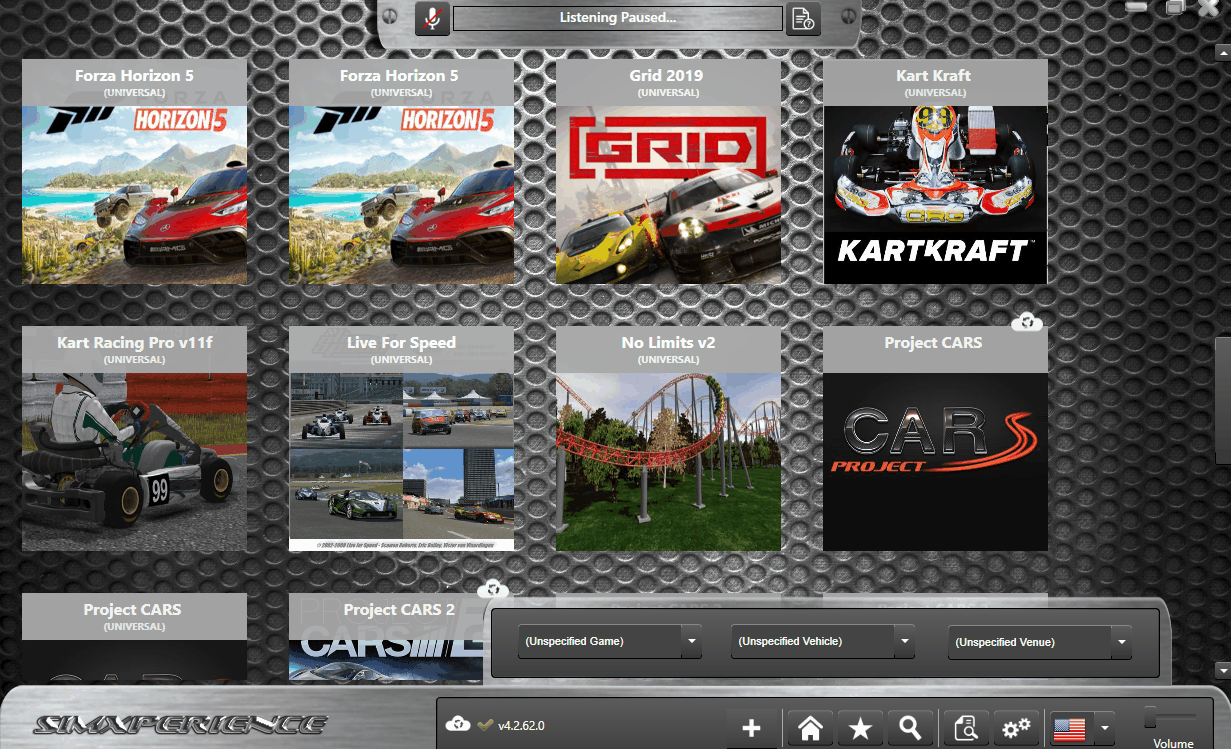
Task: Open the log viewer document-search icon
Action: point(966,729)
